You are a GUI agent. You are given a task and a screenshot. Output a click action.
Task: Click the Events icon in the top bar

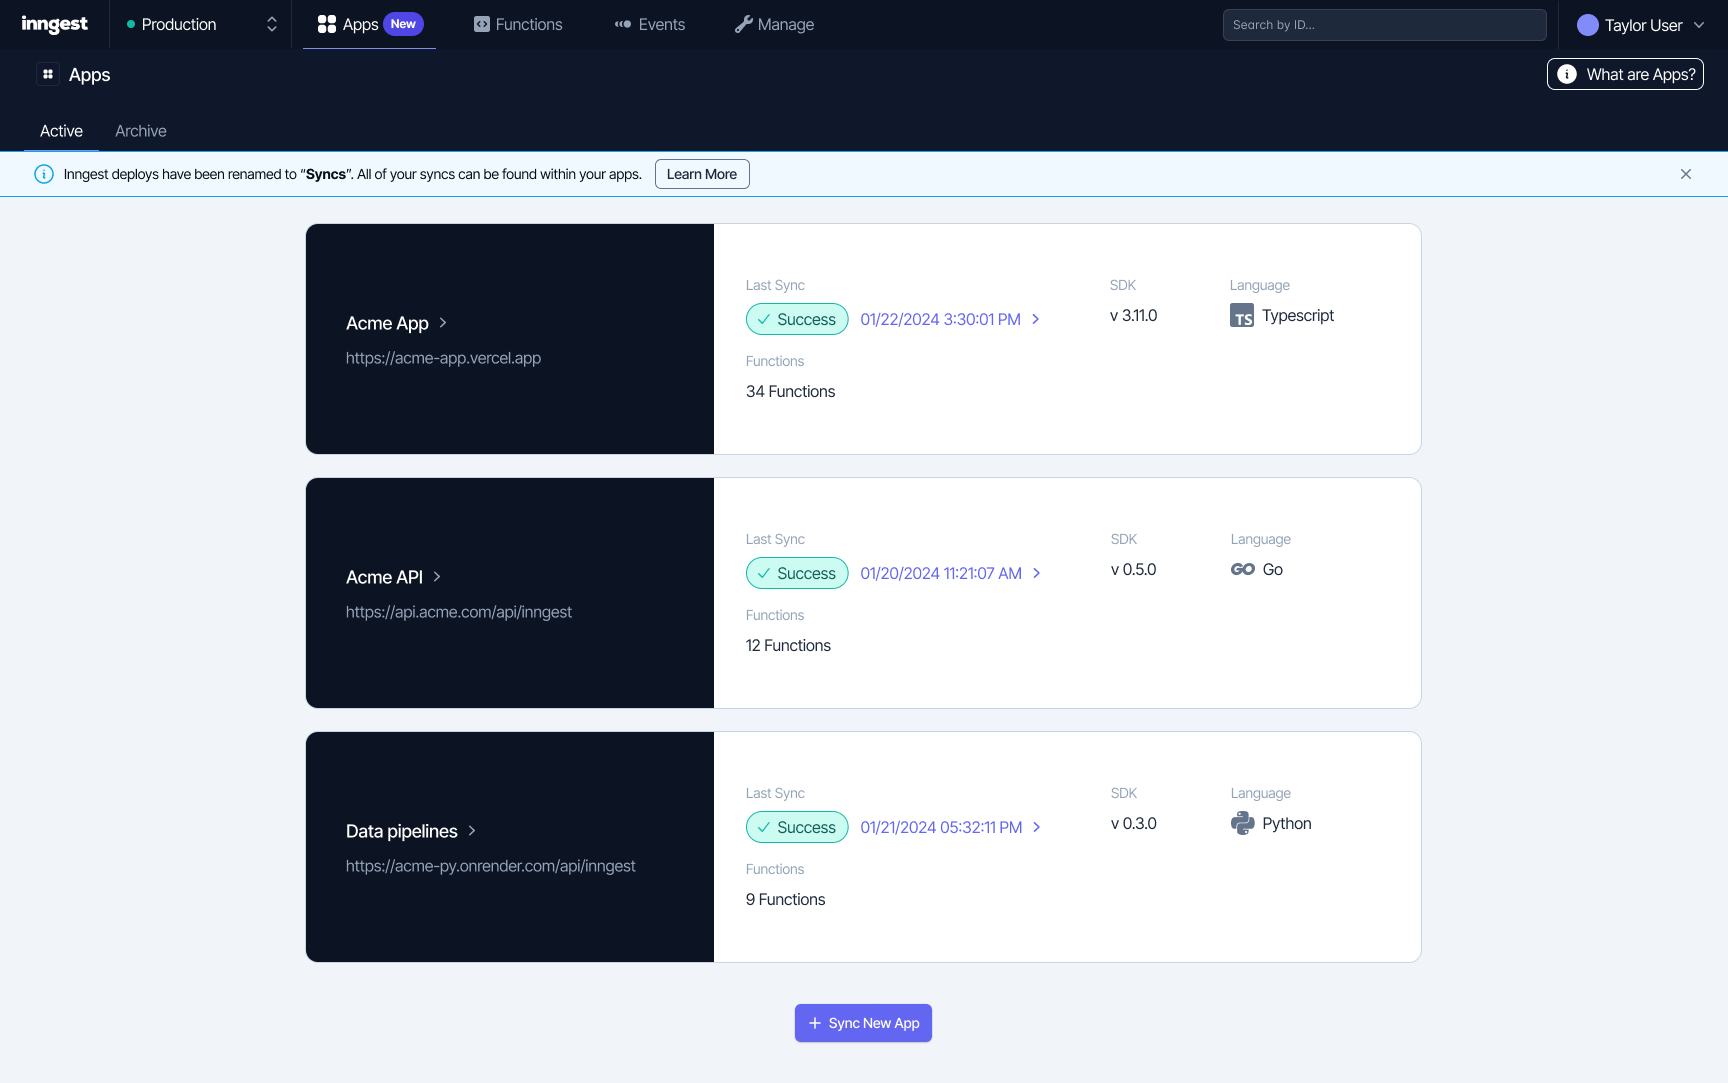coord(623,23)
